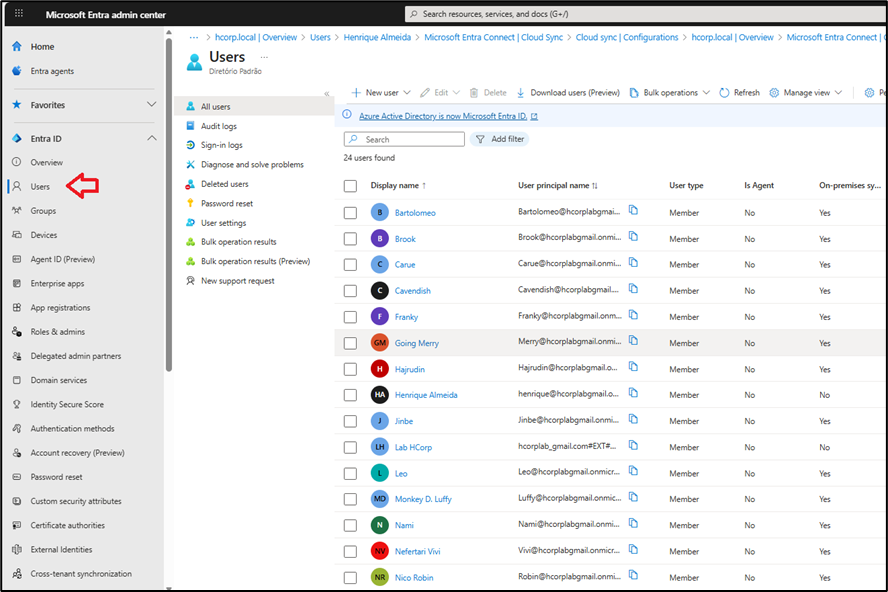Click Nefertari Vivi's avatar icon

pyautogui.click(x=379, y=551)
